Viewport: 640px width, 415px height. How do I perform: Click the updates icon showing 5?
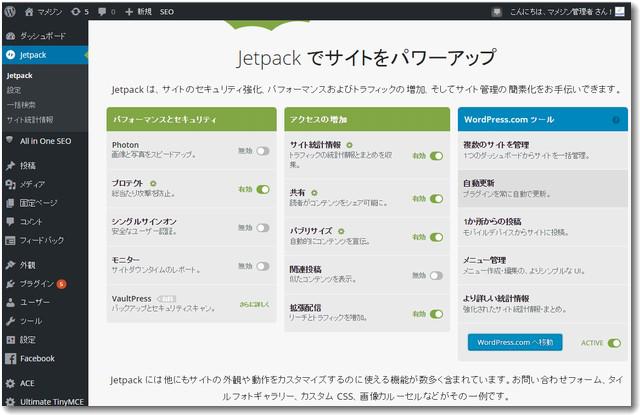[76, 12]
